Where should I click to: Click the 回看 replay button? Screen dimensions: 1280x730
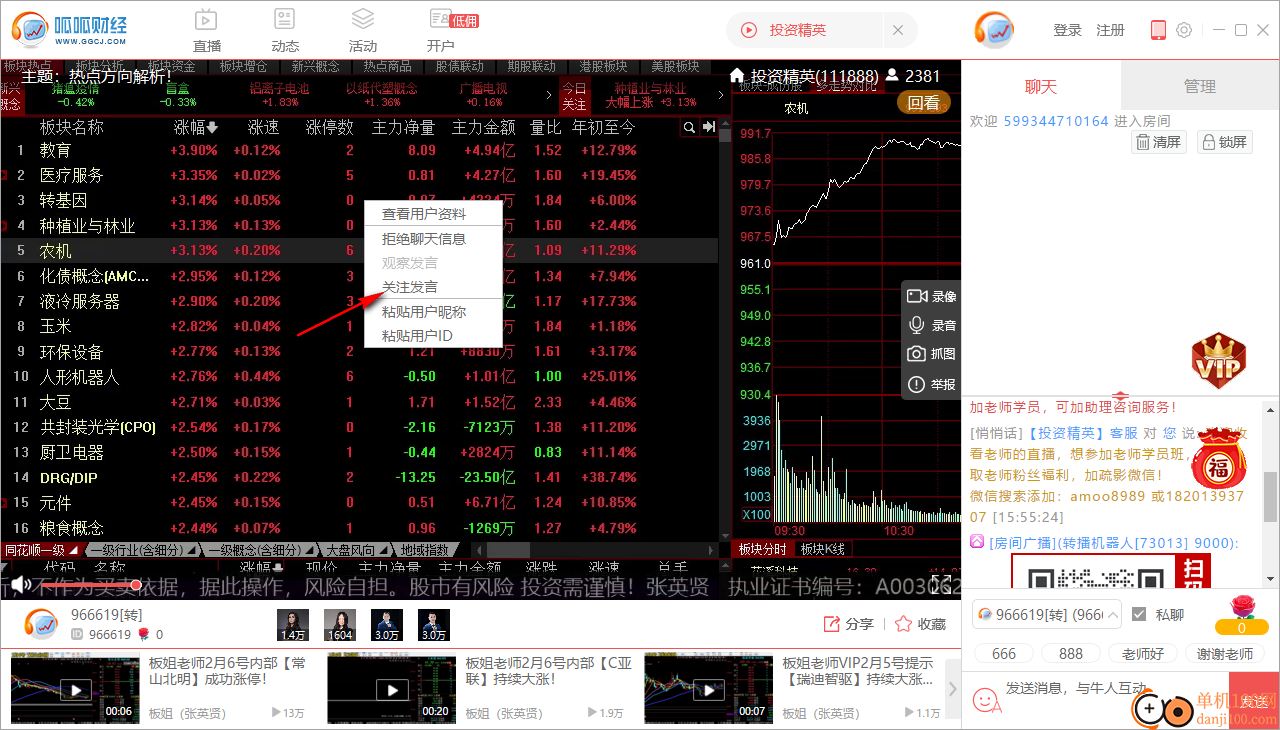923,102
